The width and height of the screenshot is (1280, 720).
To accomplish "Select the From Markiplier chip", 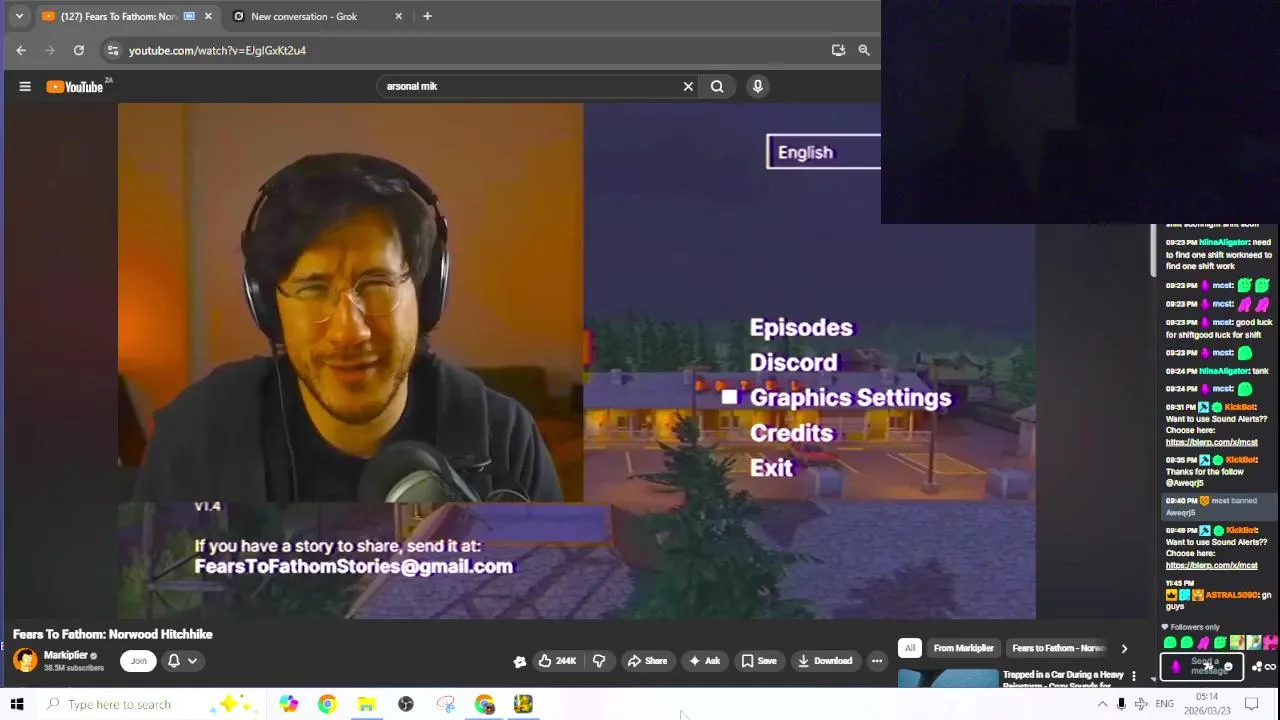I will click(964, 648).
